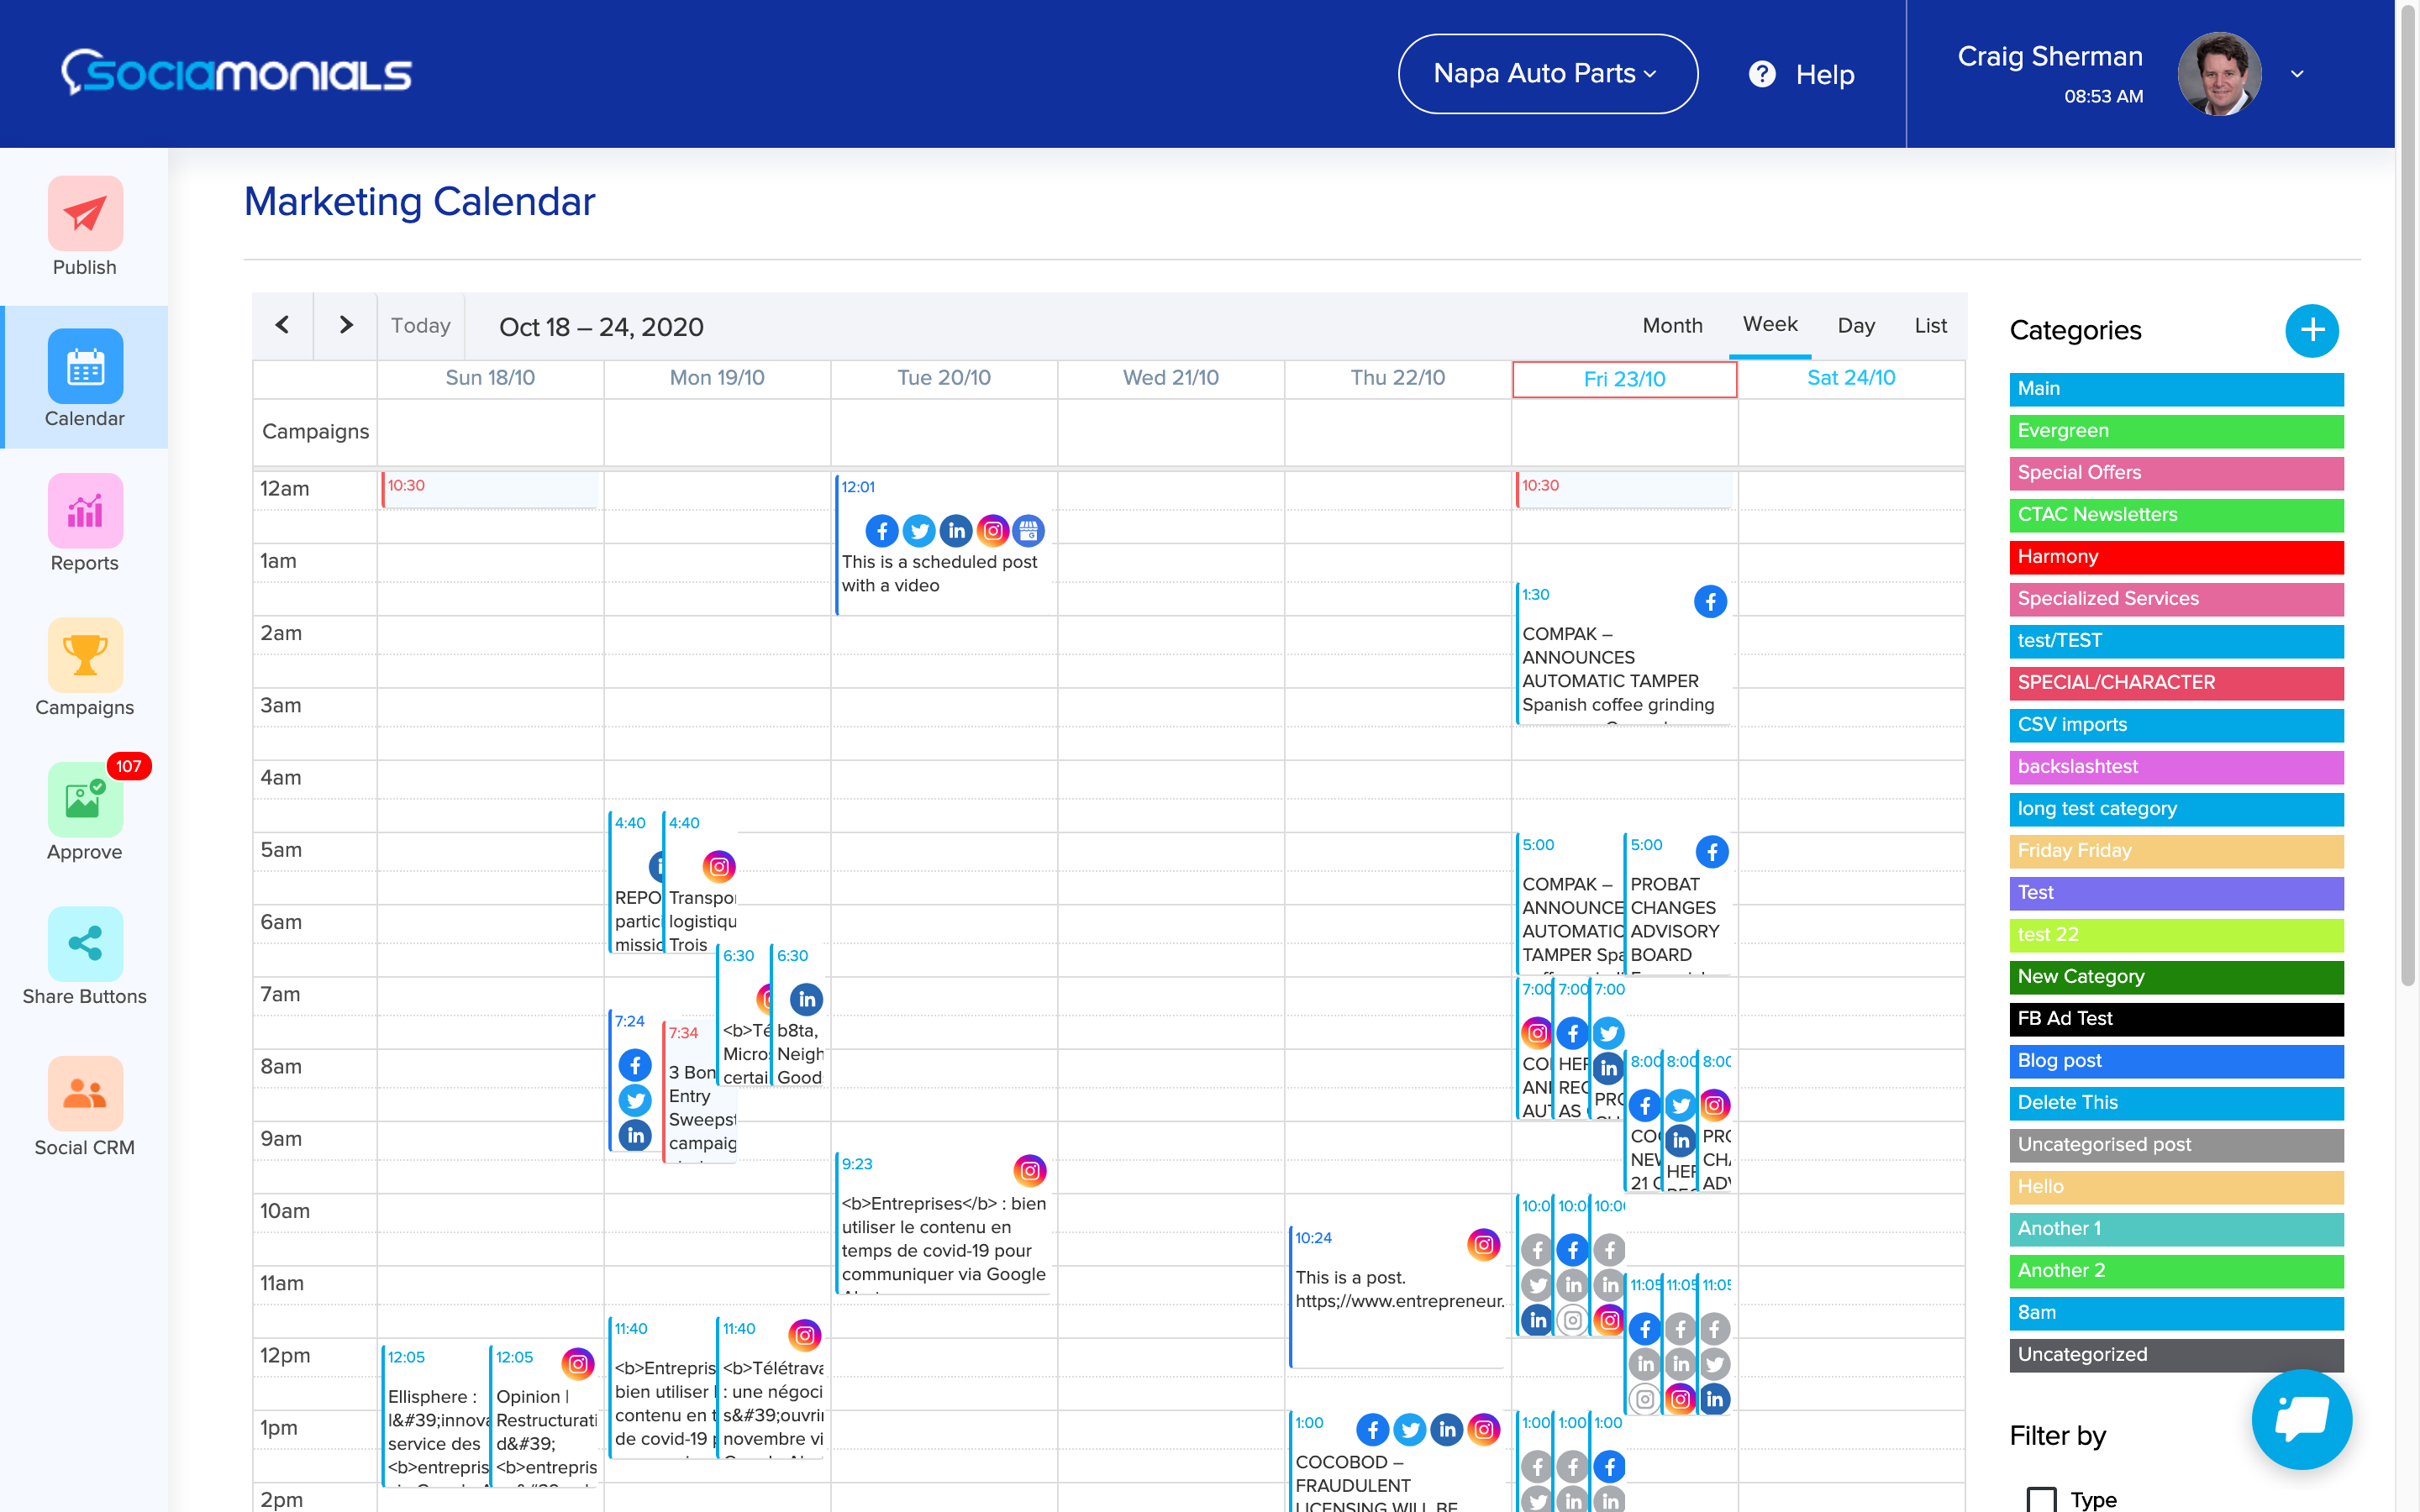
Task: Switch to List view tab
Action: [1930, 325]
